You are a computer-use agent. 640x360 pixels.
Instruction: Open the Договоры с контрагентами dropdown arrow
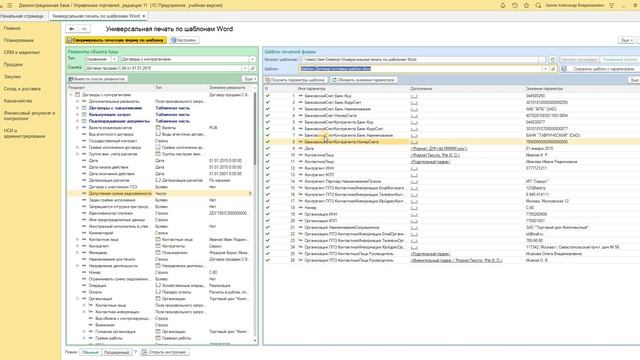(x=252, y=59)
